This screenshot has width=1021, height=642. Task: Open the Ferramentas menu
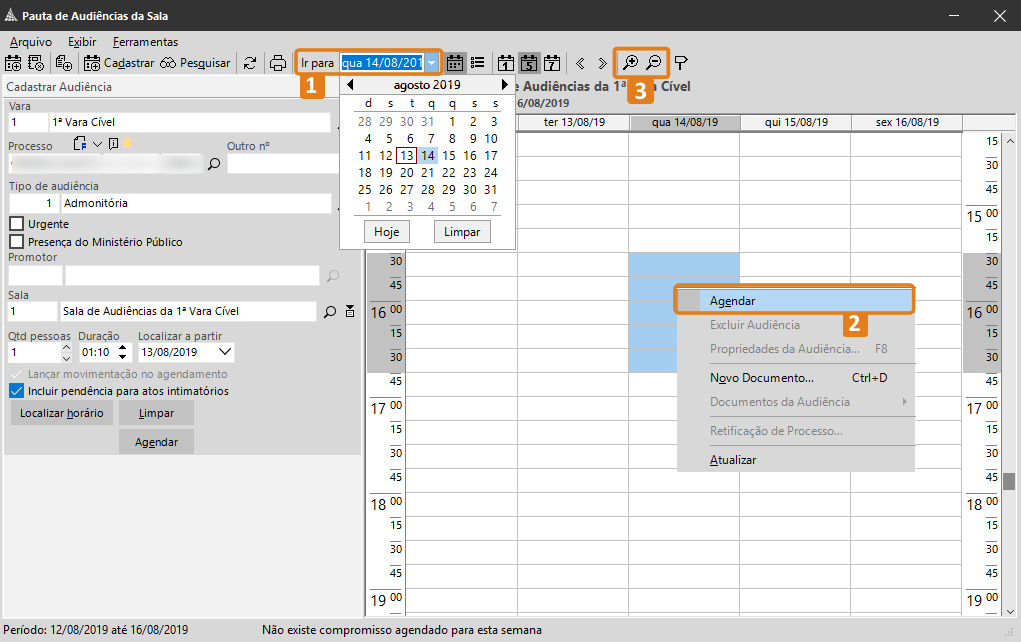[145, 42]
